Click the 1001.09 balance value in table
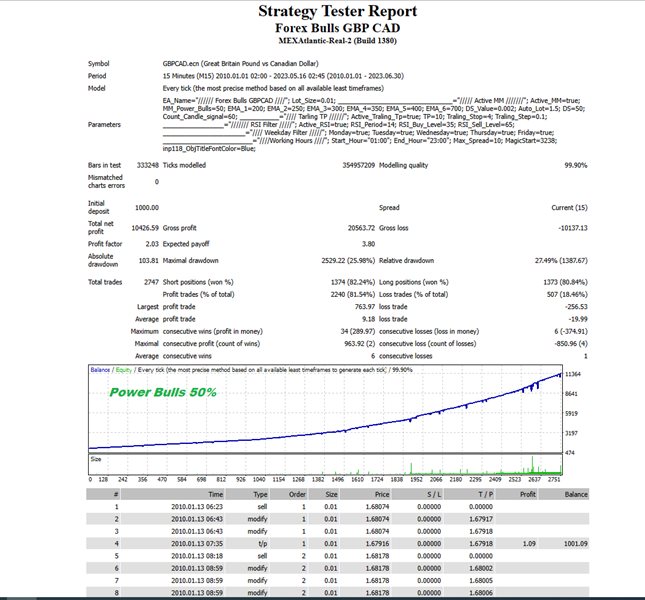This screenshot has height=600, width=645. [x=575, y=543]
